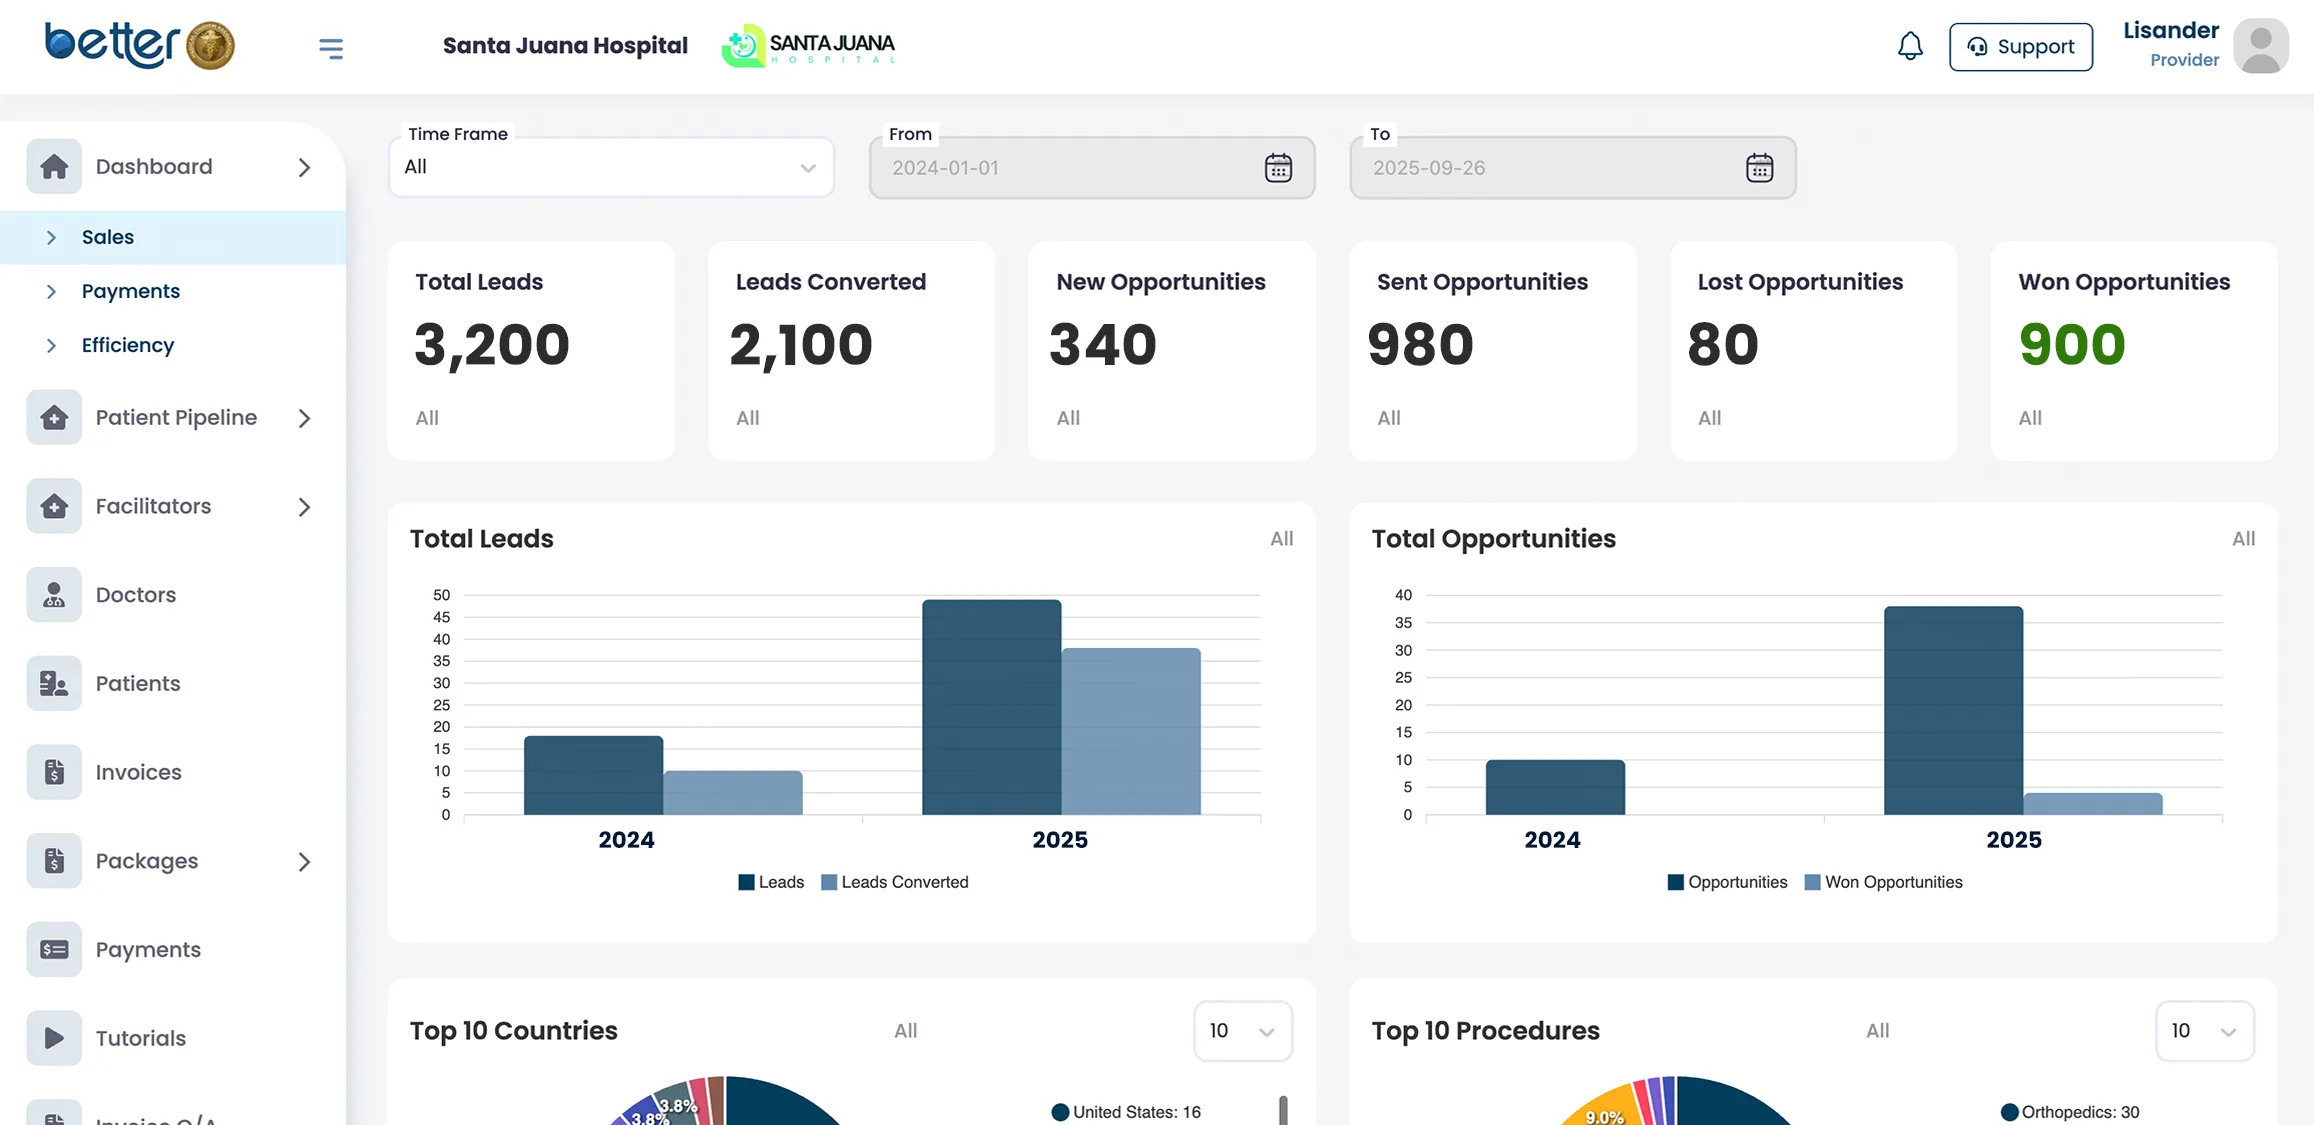
Task: Open the notifications bell
Action: [x=1910, y=46]
